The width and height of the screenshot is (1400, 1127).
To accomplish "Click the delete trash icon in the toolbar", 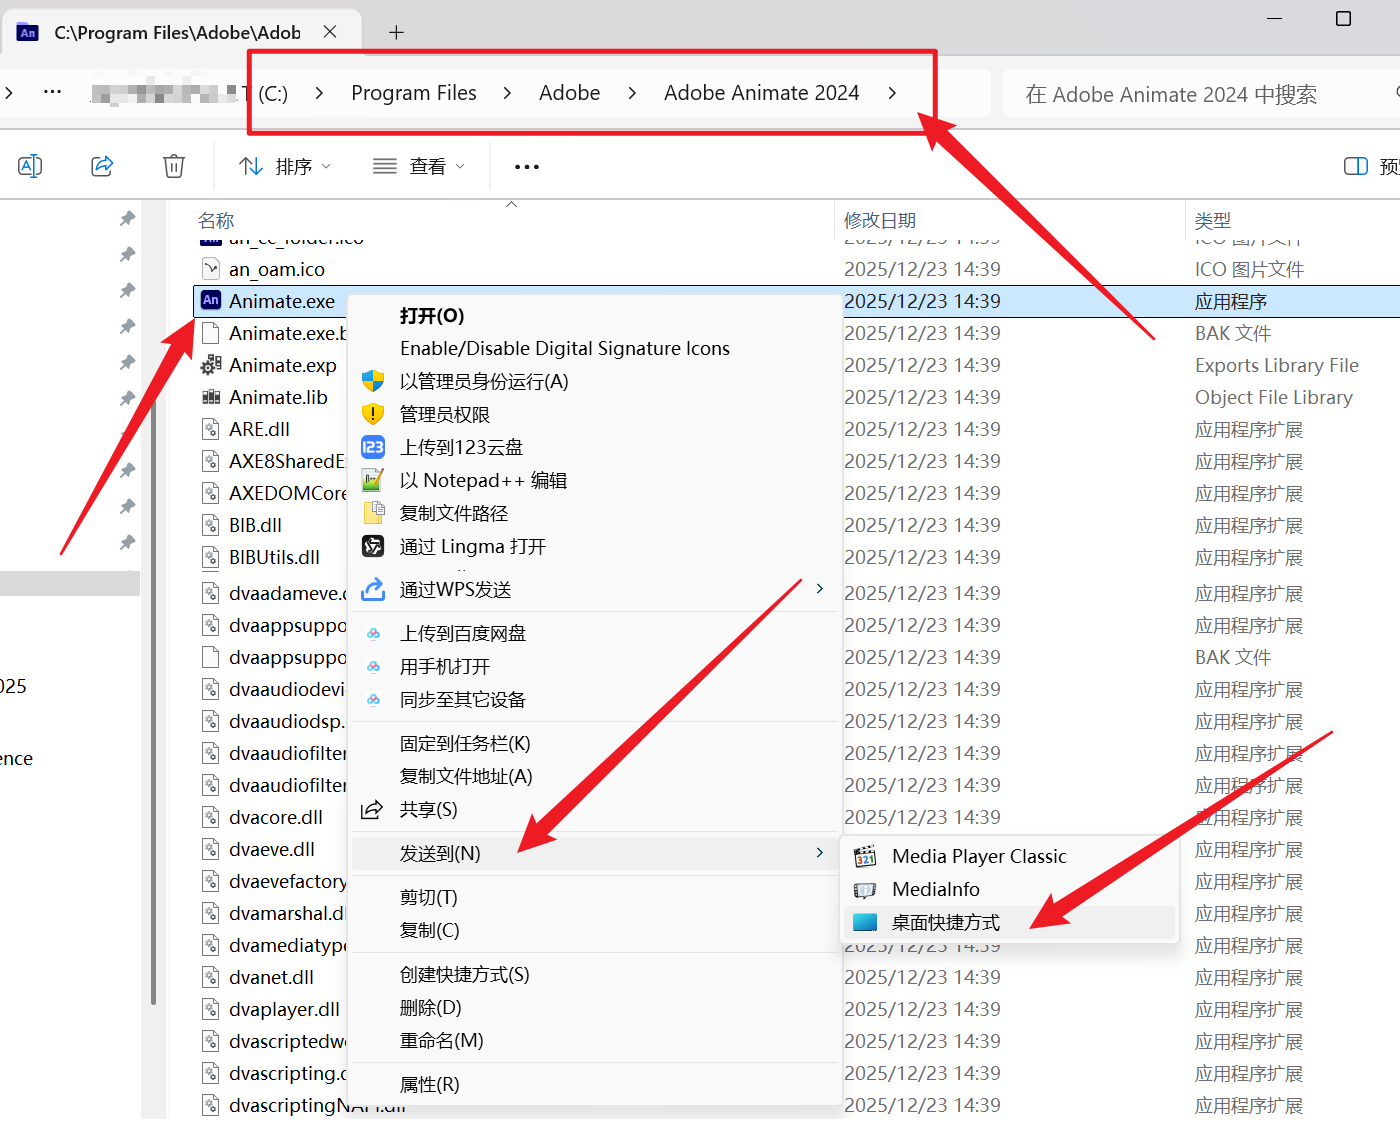I will (x=174, y=166).
